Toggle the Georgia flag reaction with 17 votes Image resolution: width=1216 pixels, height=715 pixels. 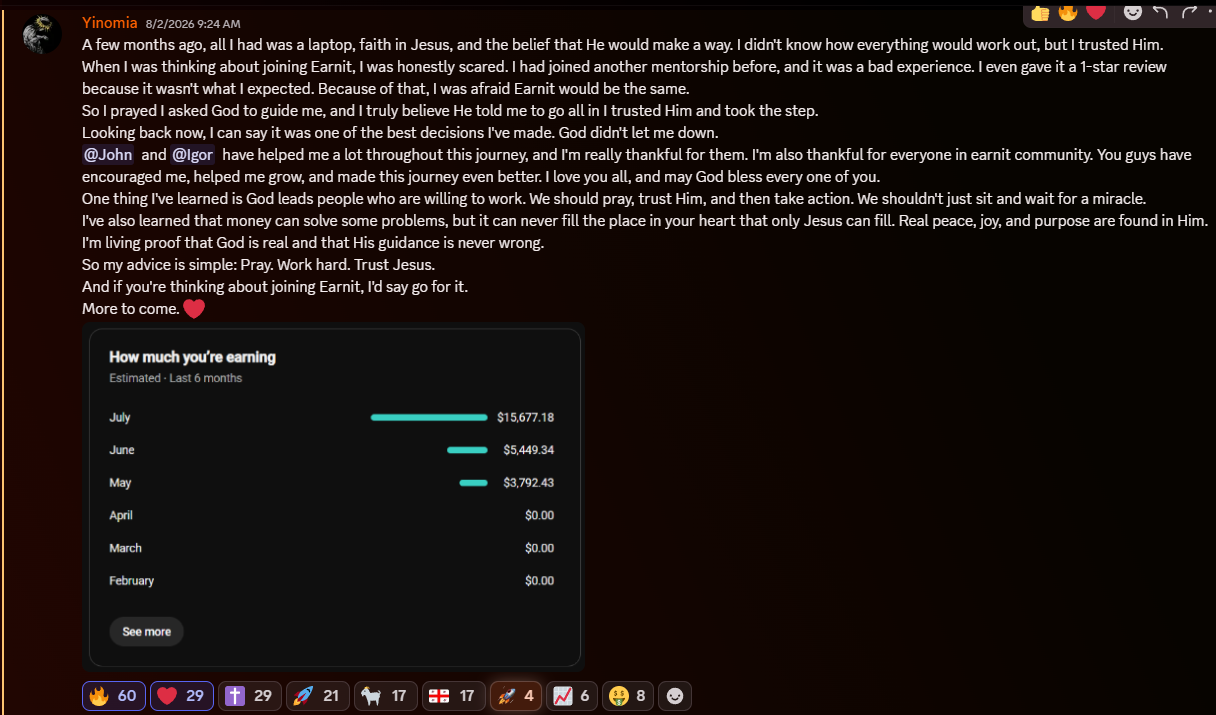453,696
